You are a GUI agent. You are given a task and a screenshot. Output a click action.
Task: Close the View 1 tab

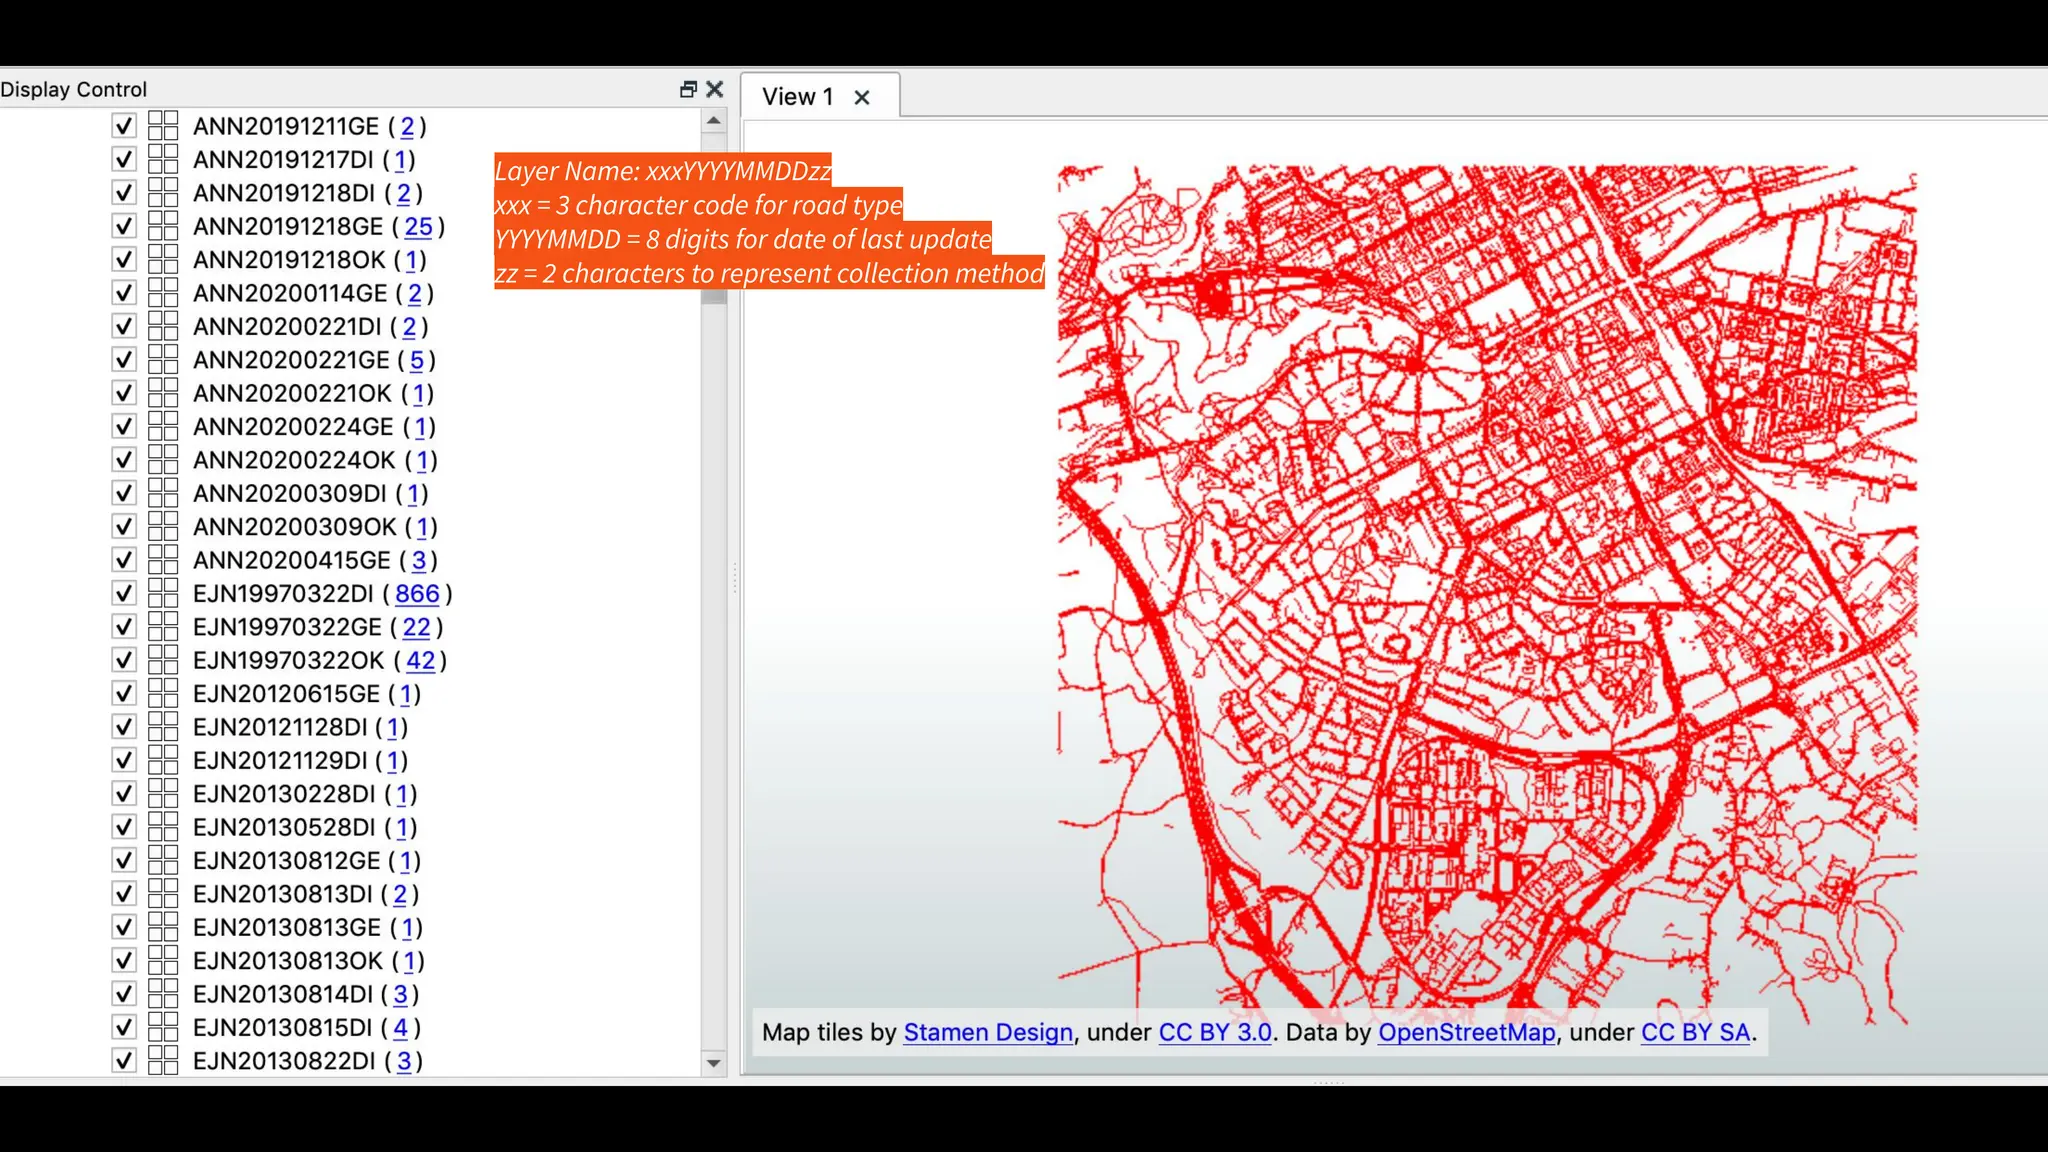(862, 98)
